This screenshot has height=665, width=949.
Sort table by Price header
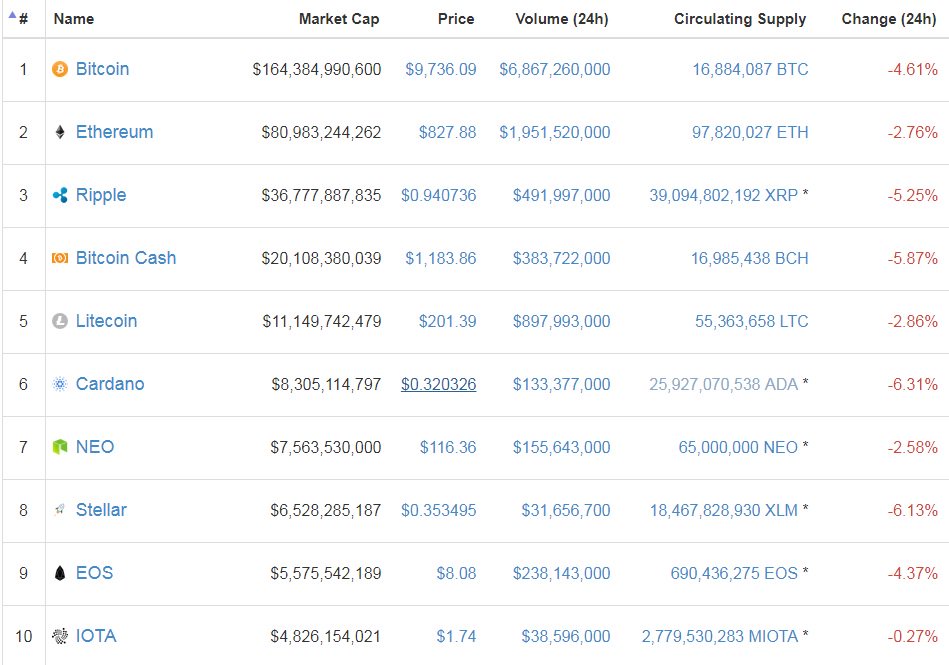456,19
